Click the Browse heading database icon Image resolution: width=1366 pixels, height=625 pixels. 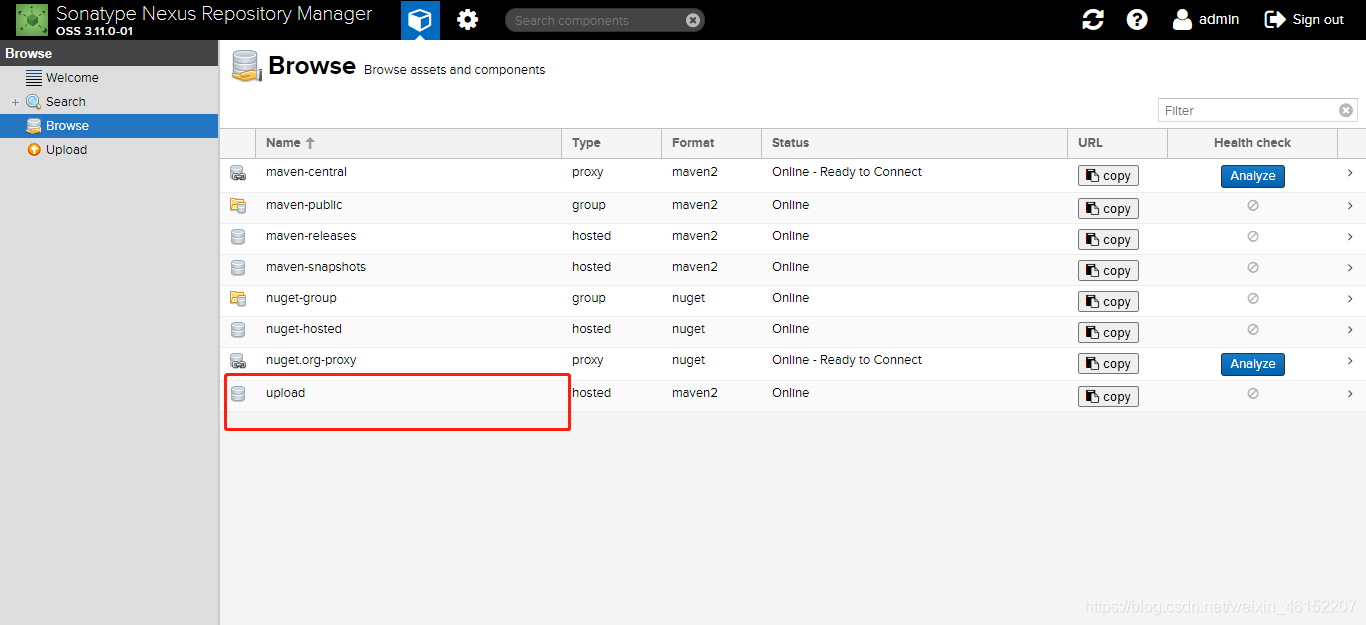pyautogui.click(x=246, y=66)
